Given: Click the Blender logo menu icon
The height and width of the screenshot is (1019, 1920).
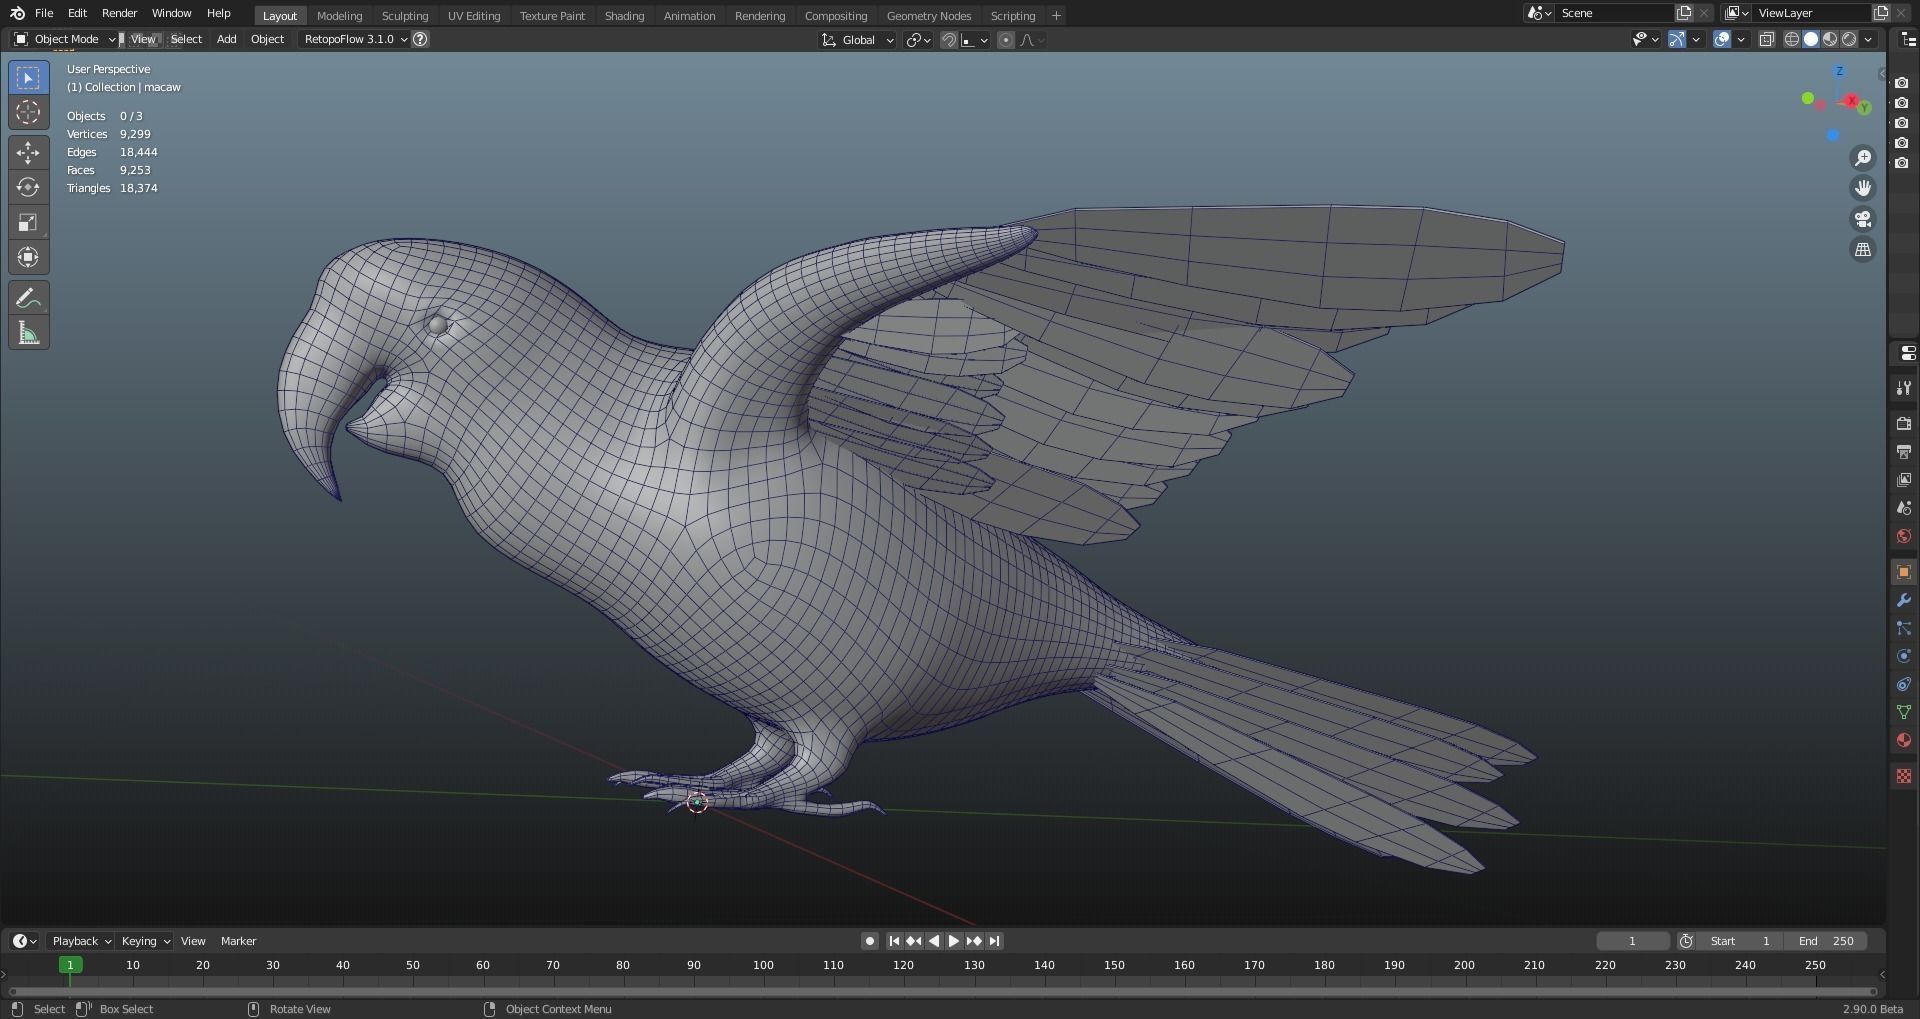Looking at the screenshot, I should [x=17, y=13].
